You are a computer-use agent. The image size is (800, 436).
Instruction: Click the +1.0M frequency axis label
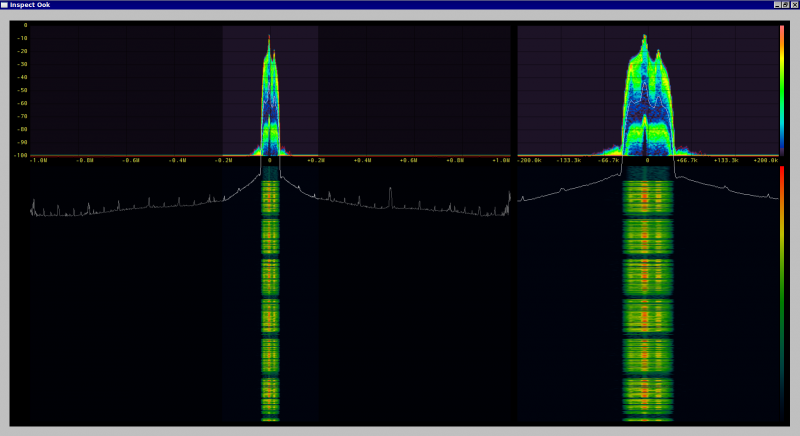pyautogui.click(x=500, y=160)
